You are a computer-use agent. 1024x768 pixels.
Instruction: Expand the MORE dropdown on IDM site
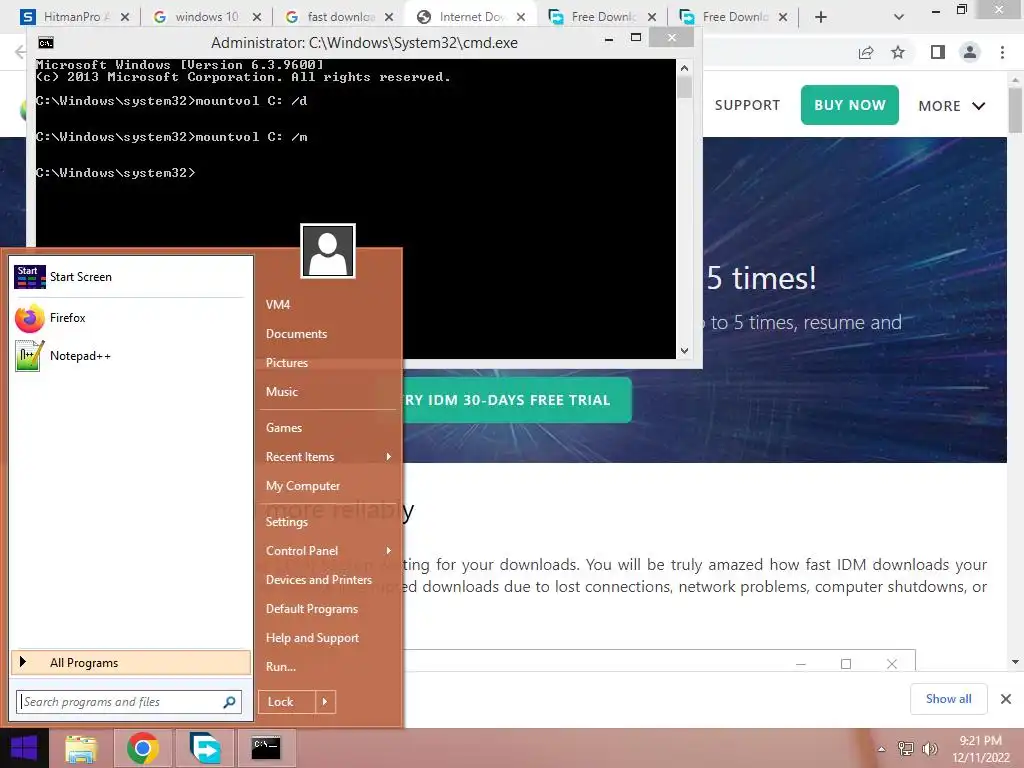click(x=951, y=106)
